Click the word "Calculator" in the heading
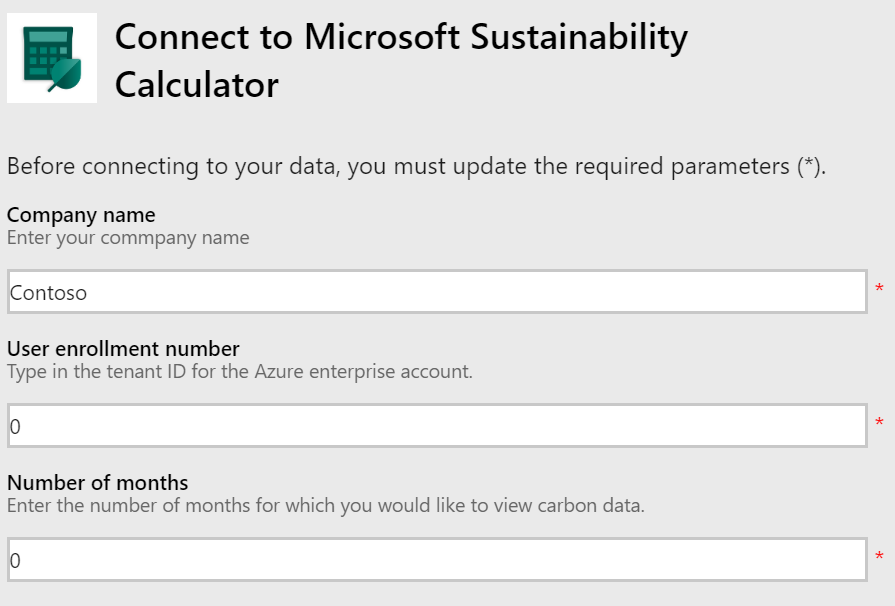The height and width of the screenshot is (606, 895). (x=196, y=85)
